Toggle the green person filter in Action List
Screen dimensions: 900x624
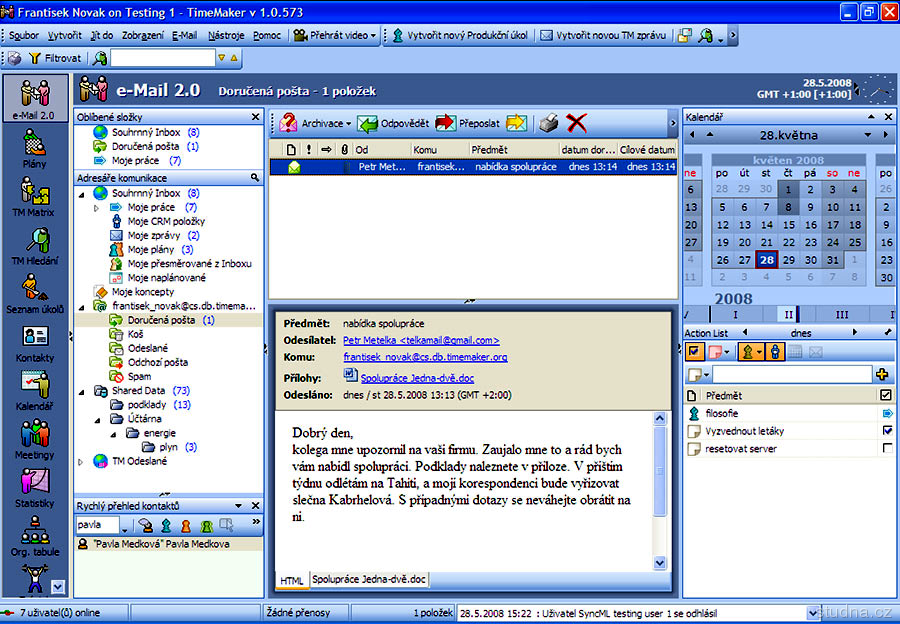pyautogui.click(x=751, y=351)
